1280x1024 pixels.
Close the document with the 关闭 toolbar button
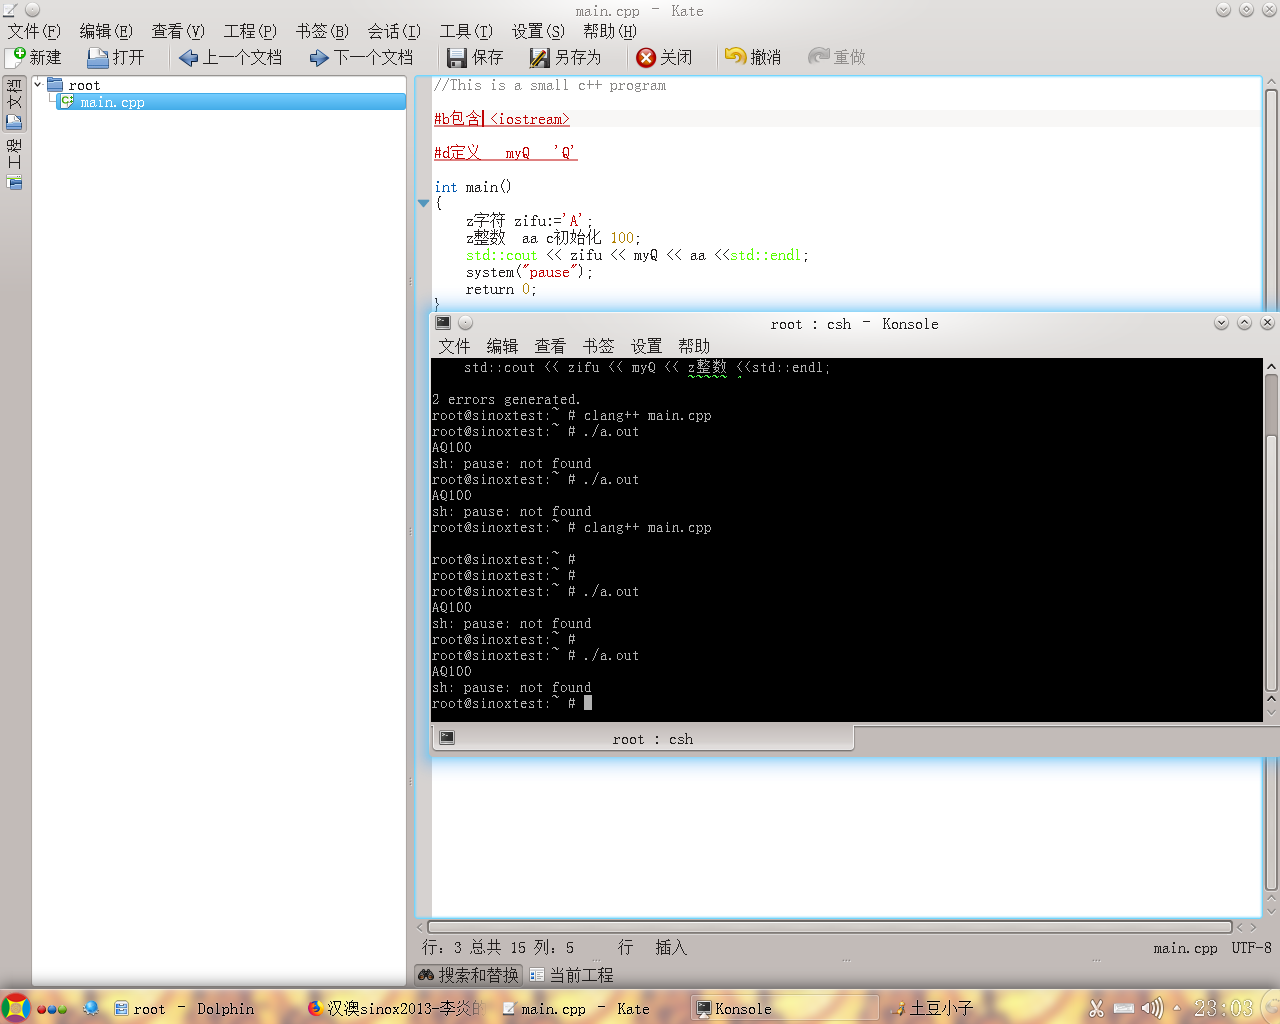(664, 57)
